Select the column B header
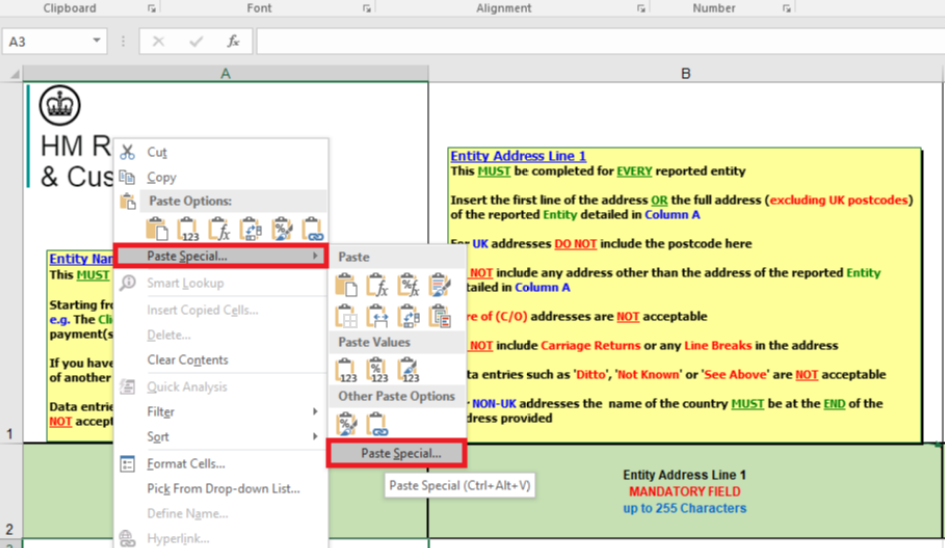Viewport: 945px width, 548px height. [x=686, y=74]
